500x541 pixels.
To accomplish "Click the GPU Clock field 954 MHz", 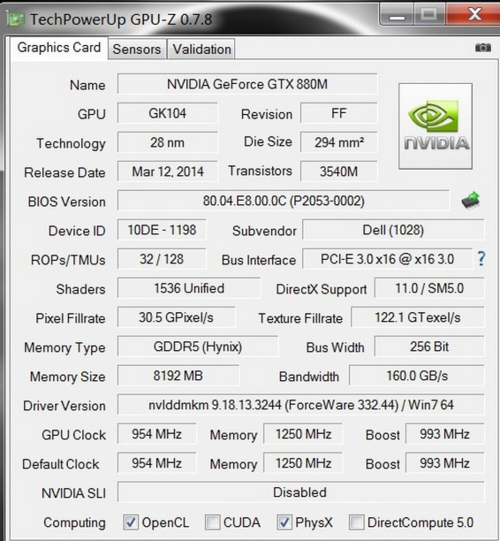I will (x=157, y=434).
